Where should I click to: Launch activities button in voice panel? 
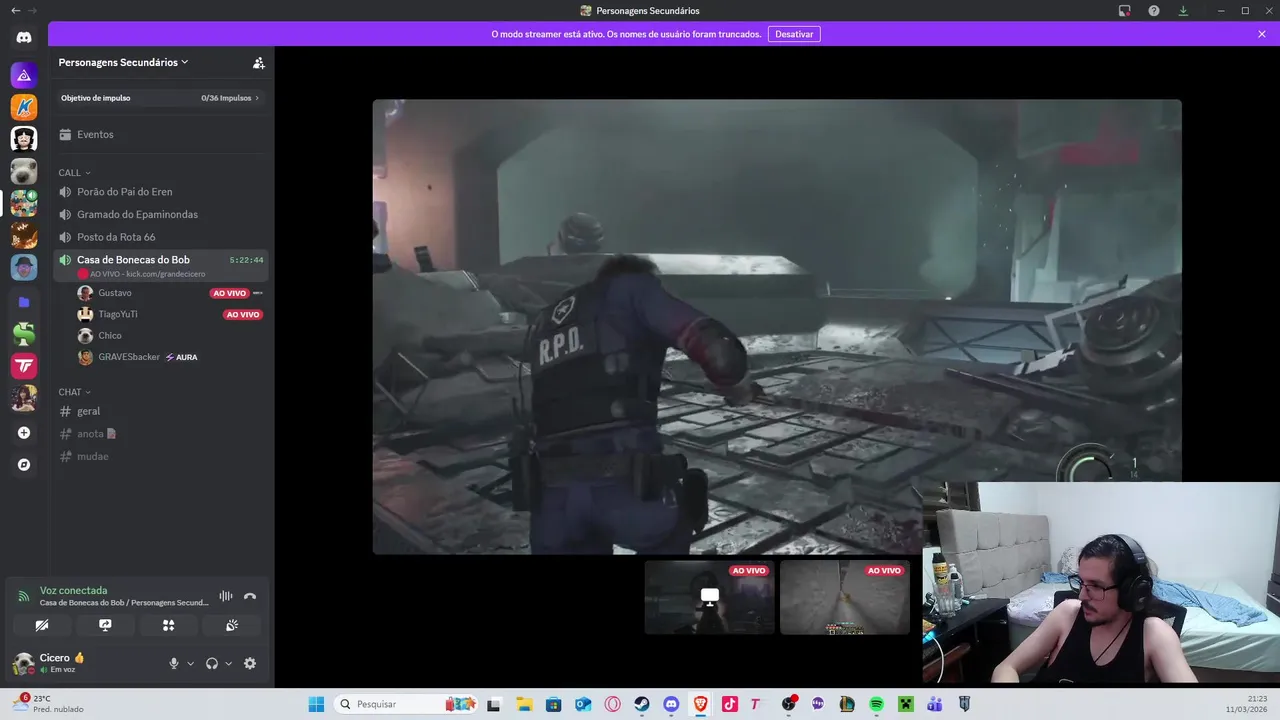pyautogui.click(x=168, y=625)
